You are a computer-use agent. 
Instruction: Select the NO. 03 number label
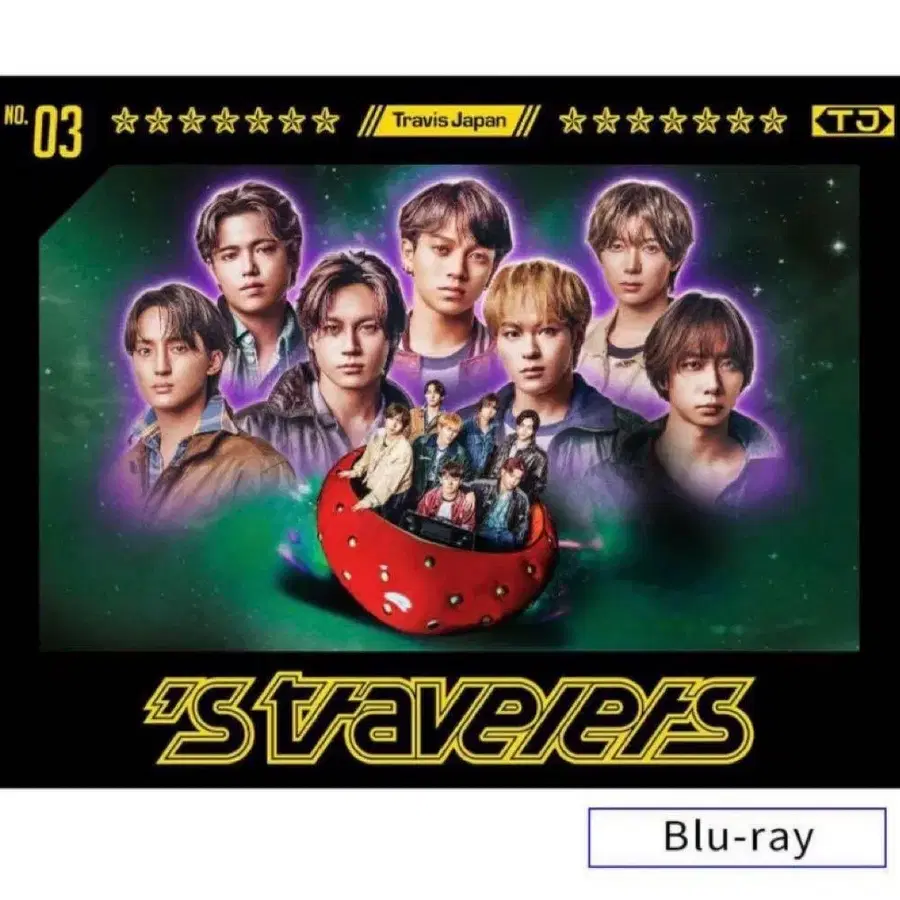tap(44, 131)
